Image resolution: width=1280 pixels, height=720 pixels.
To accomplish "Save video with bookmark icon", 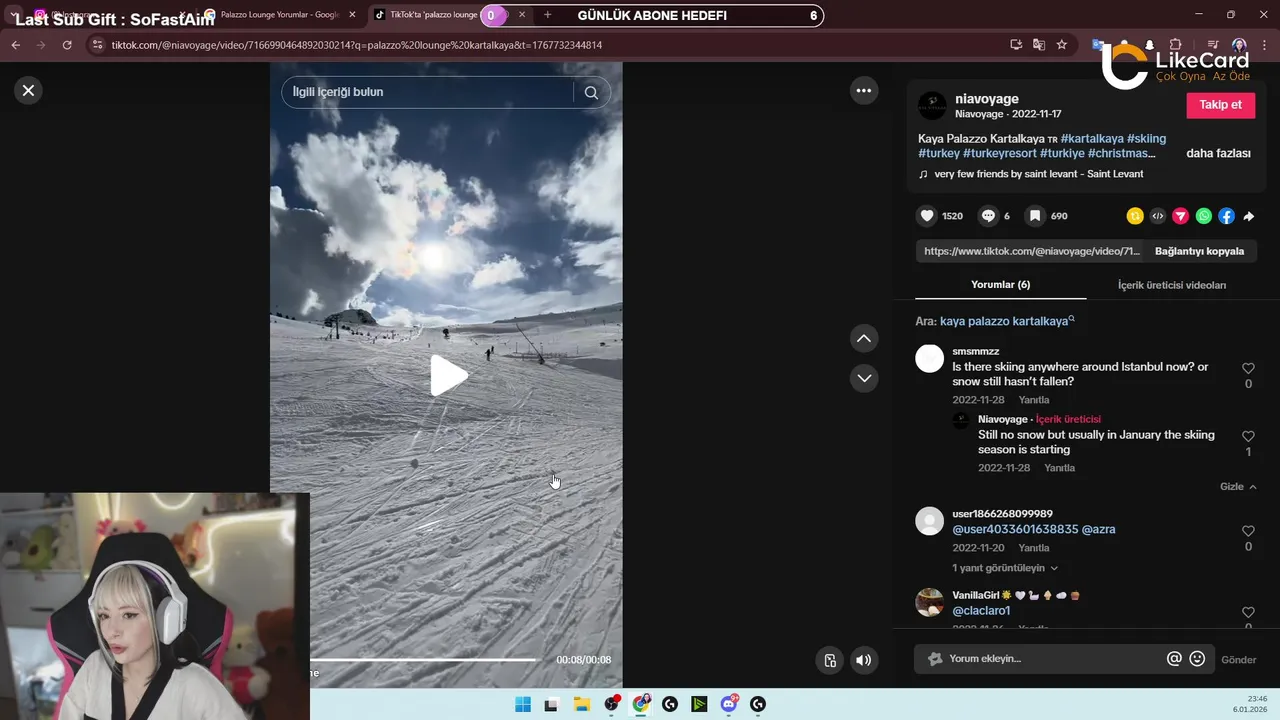I will (x=1035, y=216).
